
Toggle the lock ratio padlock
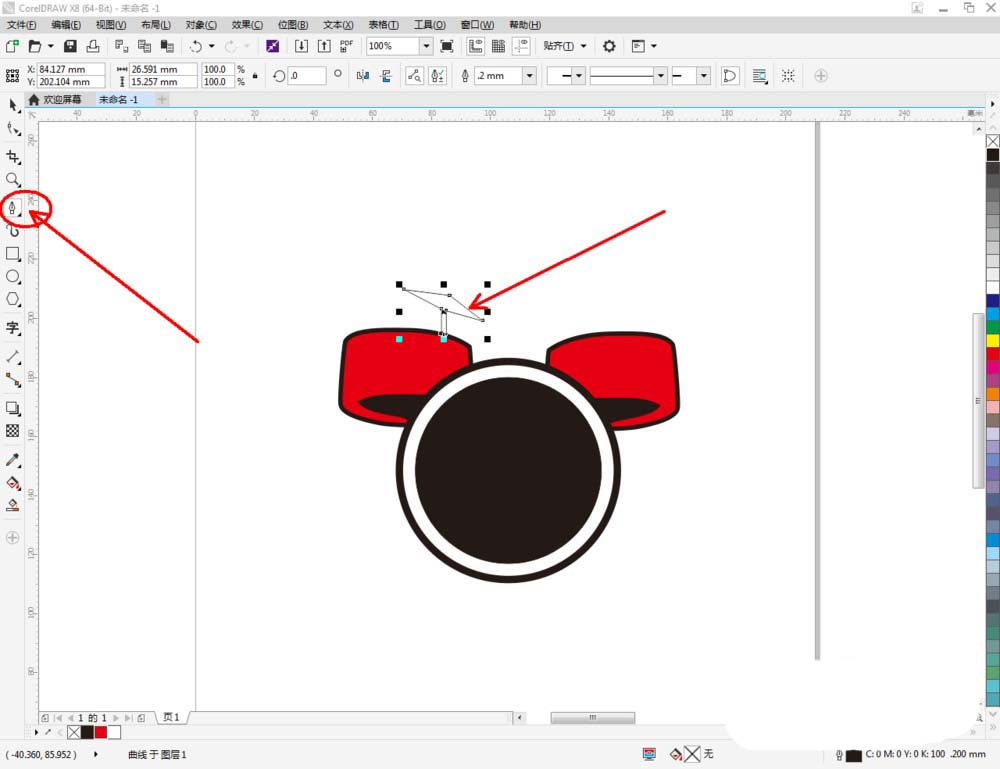(x=255, y=76)
